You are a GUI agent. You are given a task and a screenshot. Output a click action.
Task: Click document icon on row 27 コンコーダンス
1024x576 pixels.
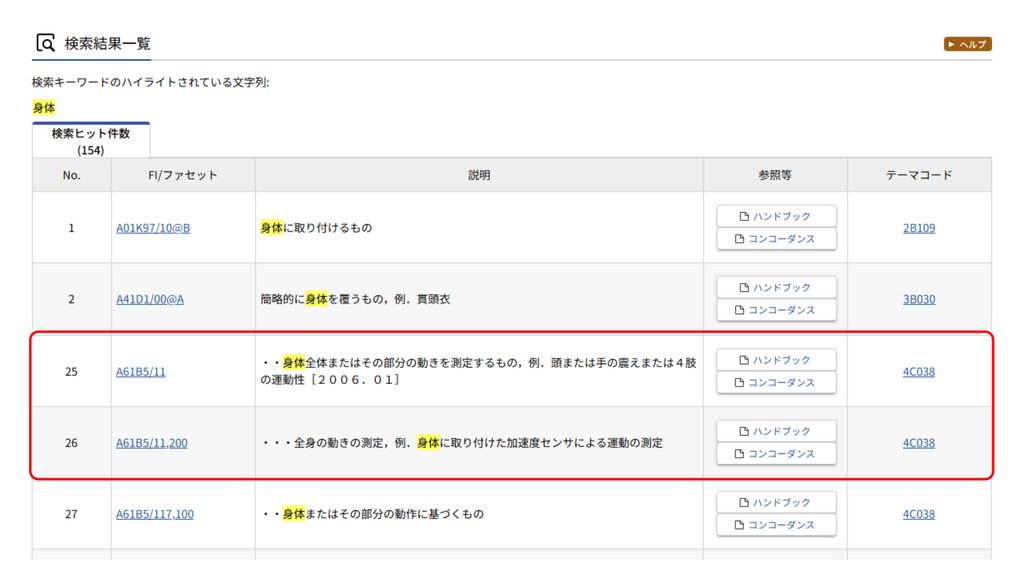[x=739, y=525]
